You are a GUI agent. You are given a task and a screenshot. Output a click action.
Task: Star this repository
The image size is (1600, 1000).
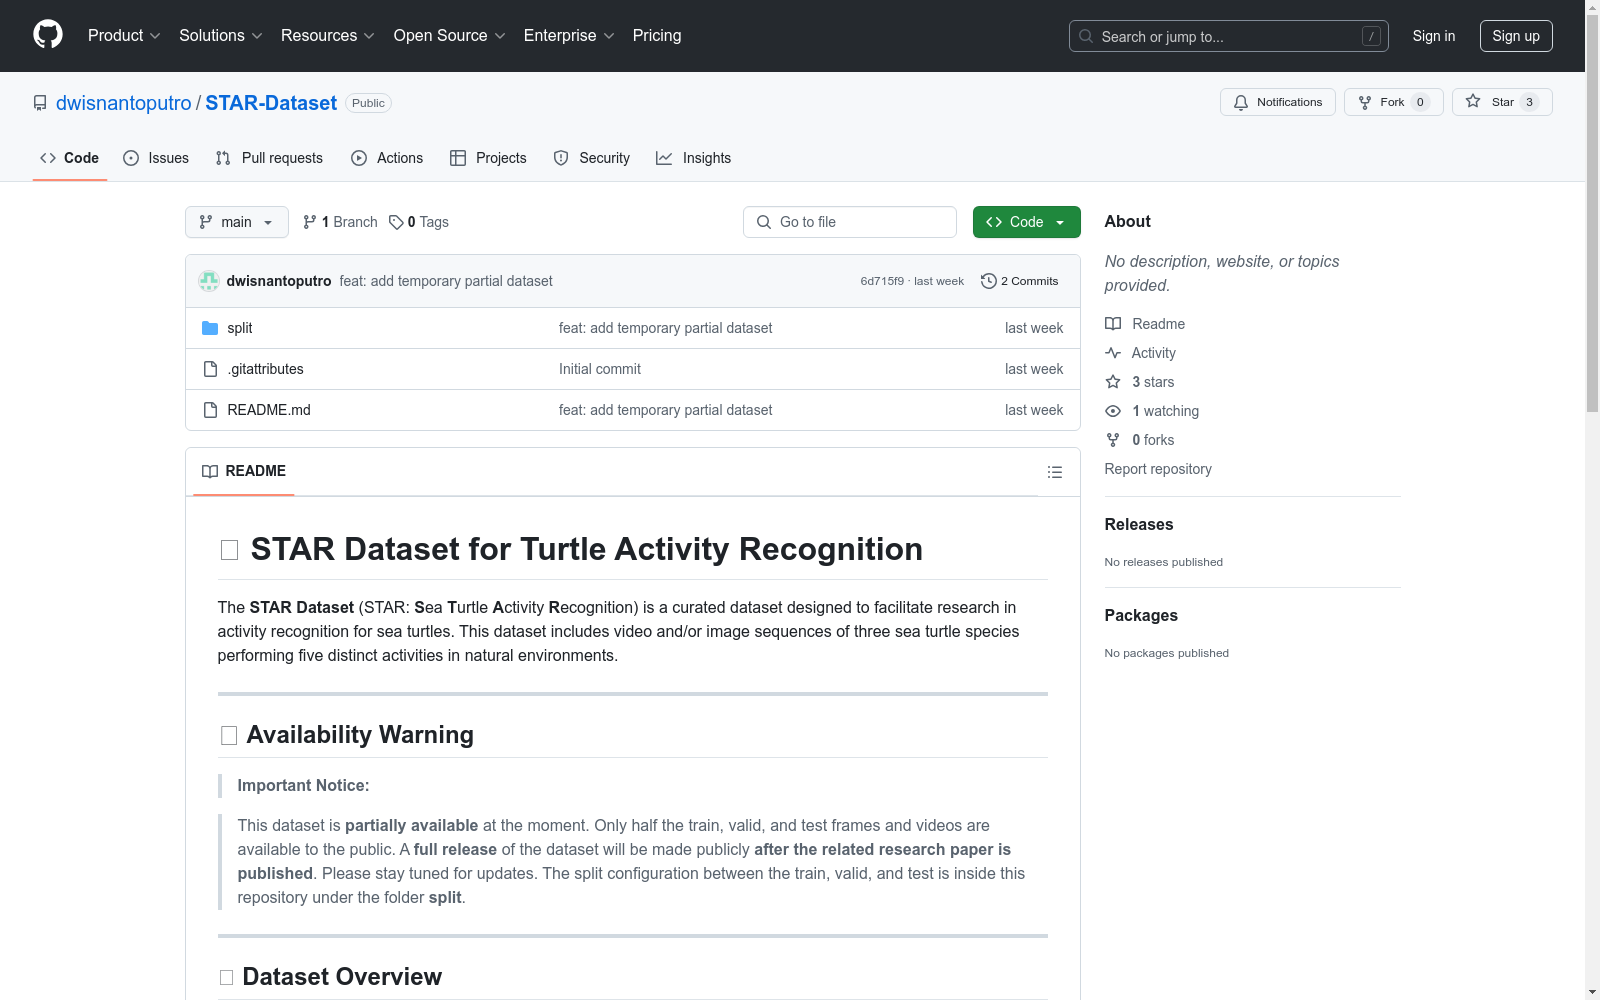pyautogui.click(x=1502, y=102)
